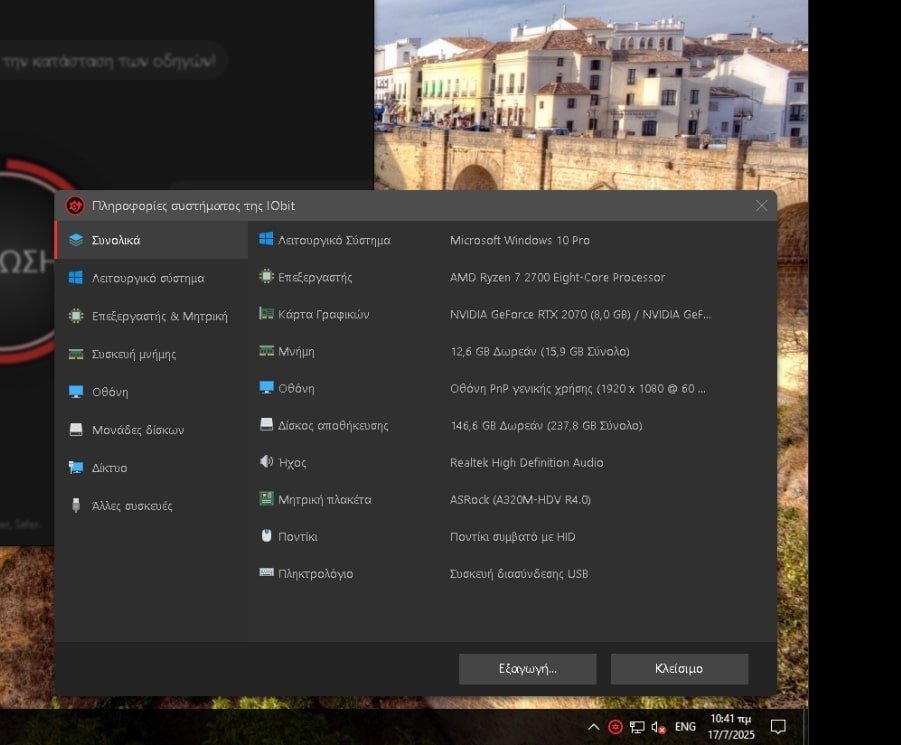Screen dimensions: 901x745
Task: Click the Ποντίκι συμβατό με HID value
Action: point(513,536)
